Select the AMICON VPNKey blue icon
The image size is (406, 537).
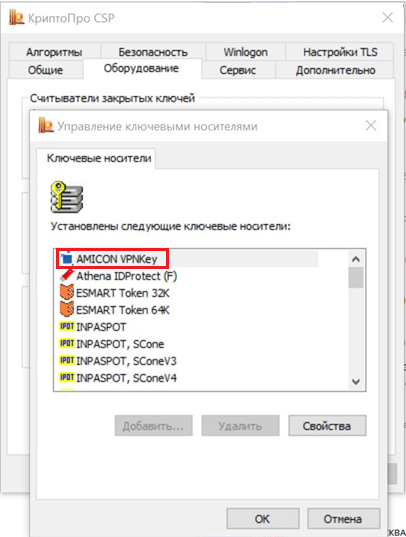click(x=67, y=259)
